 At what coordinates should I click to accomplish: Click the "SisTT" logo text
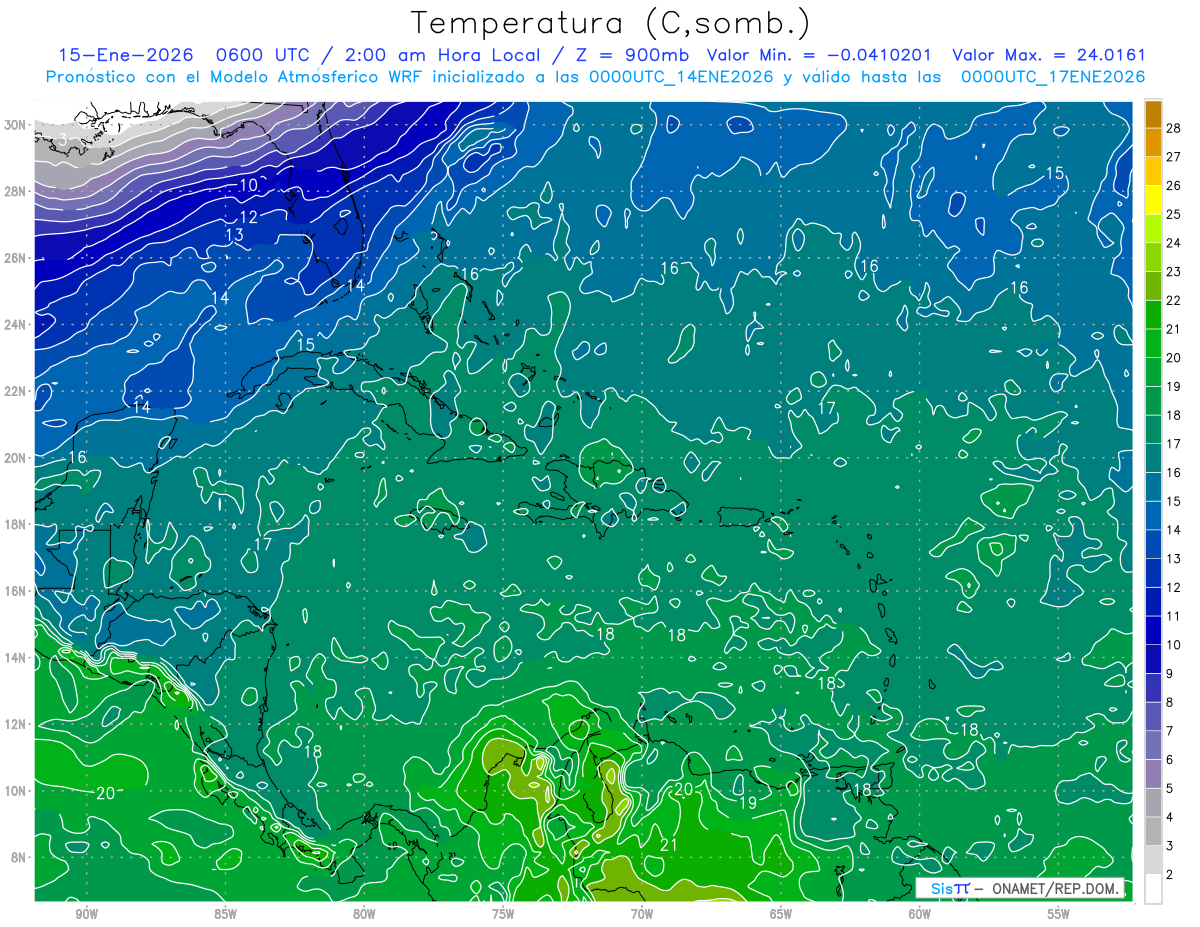pyautogui.click(x=949, y=888)
